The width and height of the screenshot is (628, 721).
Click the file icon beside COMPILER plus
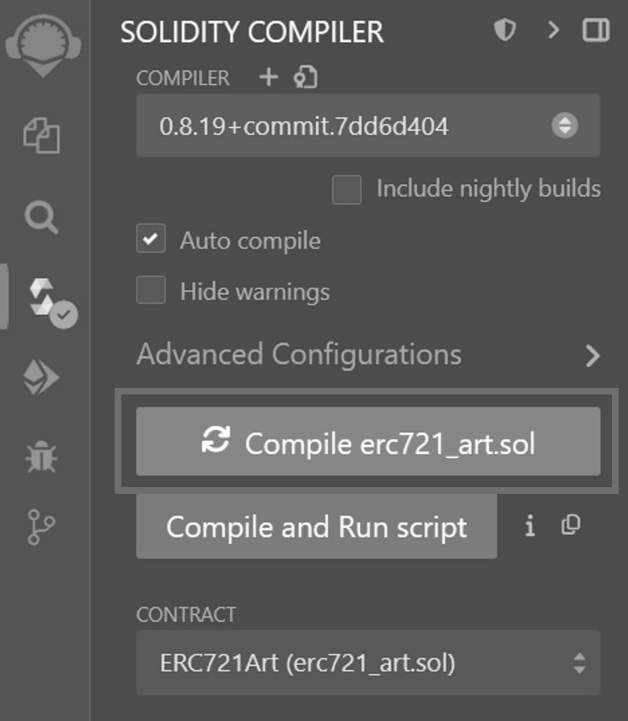pyautogui.click(x=305, y=77)
